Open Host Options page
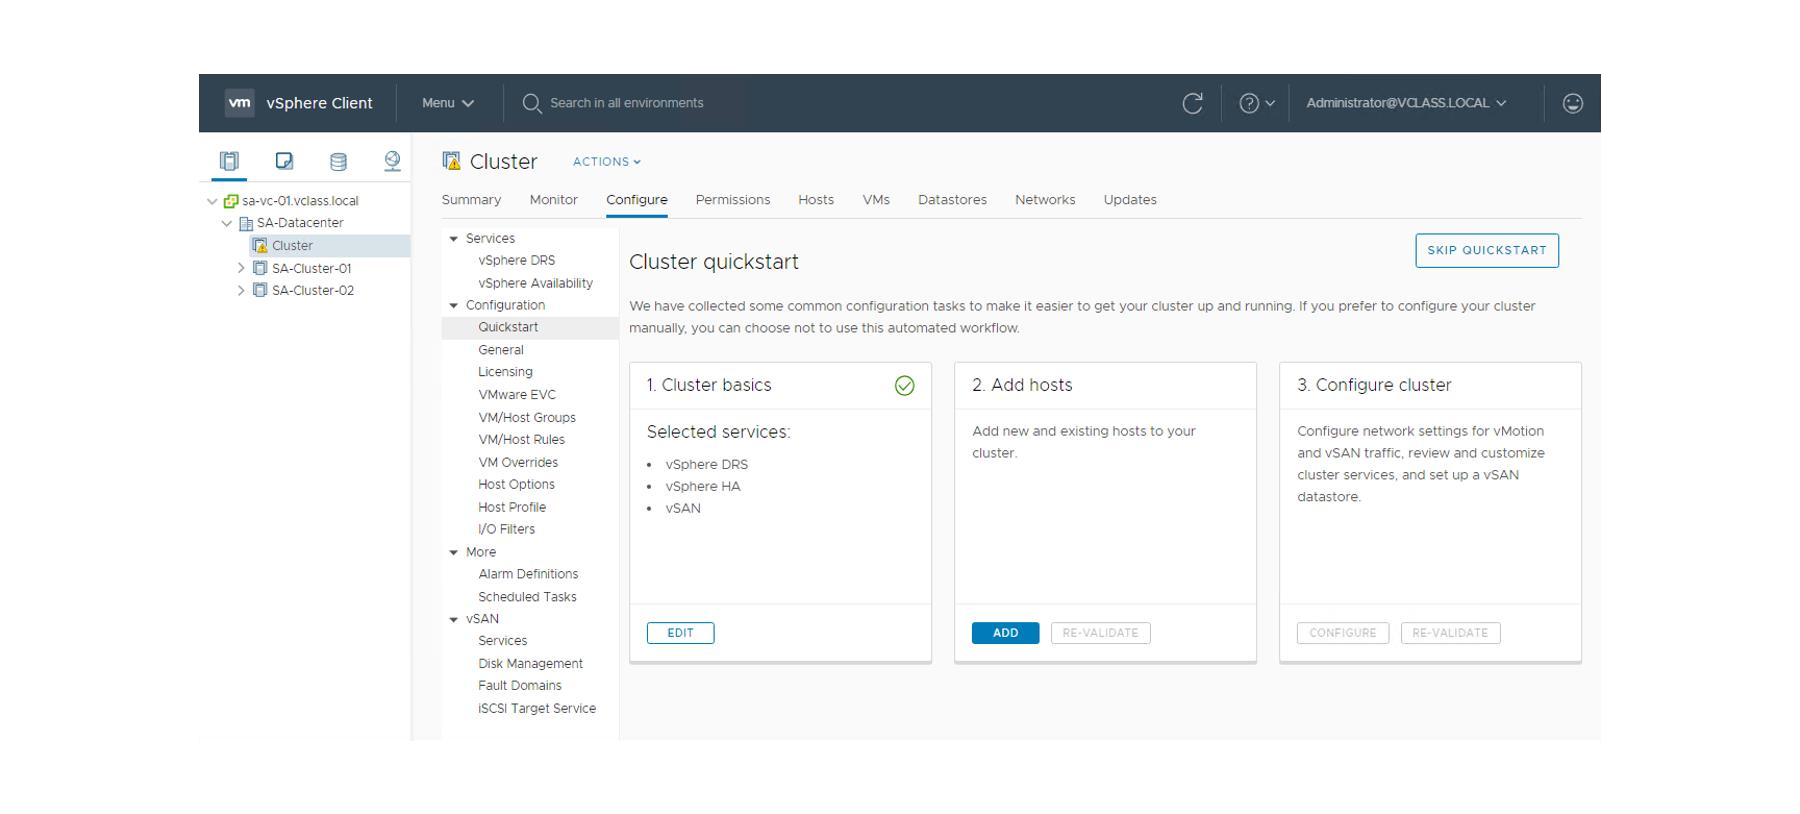Screen dimensions: 1800x814 point(516,485)
